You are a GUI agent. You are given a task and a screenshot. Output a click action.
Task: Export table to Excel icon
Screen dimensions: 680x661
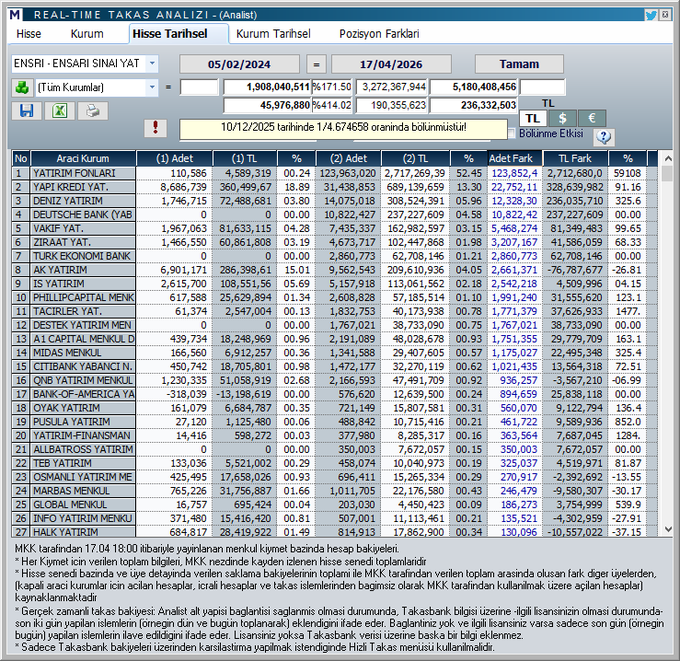click(59, 111)
